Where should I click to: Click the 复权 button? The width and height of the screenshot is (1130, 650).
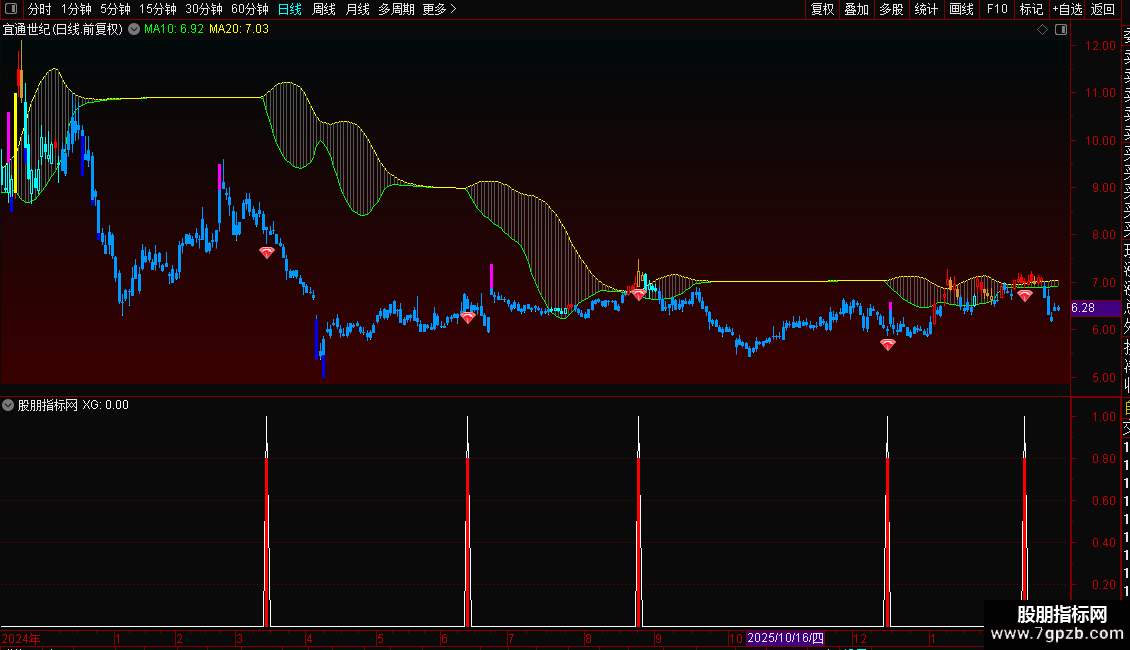pyautogui.click(x=822, y=9)
